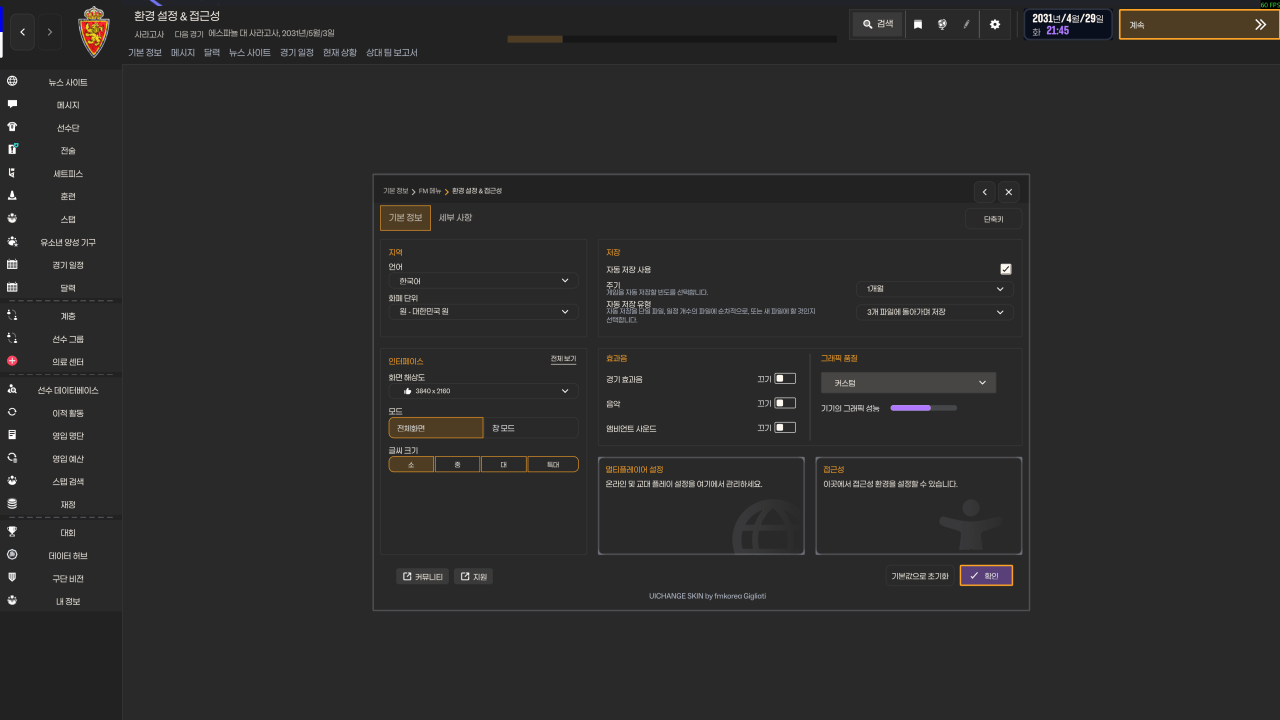Open Training (훈련) cone icon in sidebar
The image size is (1280, 720).
click(12, 196)
